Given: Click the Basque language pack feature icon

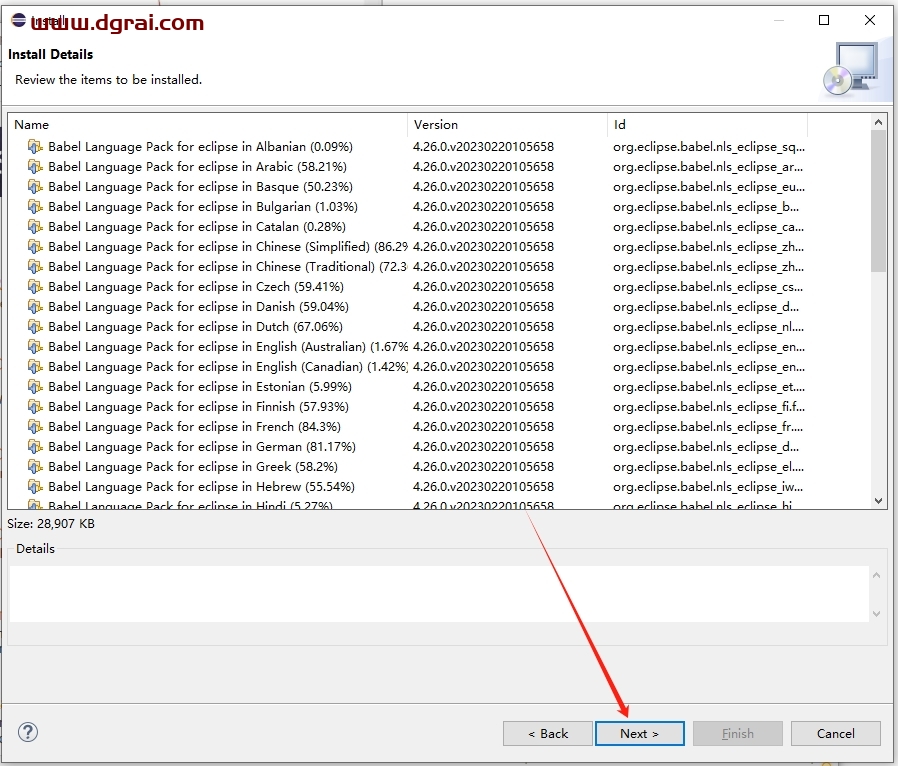Looking at the screenshot, I should [x=35, y=187].
